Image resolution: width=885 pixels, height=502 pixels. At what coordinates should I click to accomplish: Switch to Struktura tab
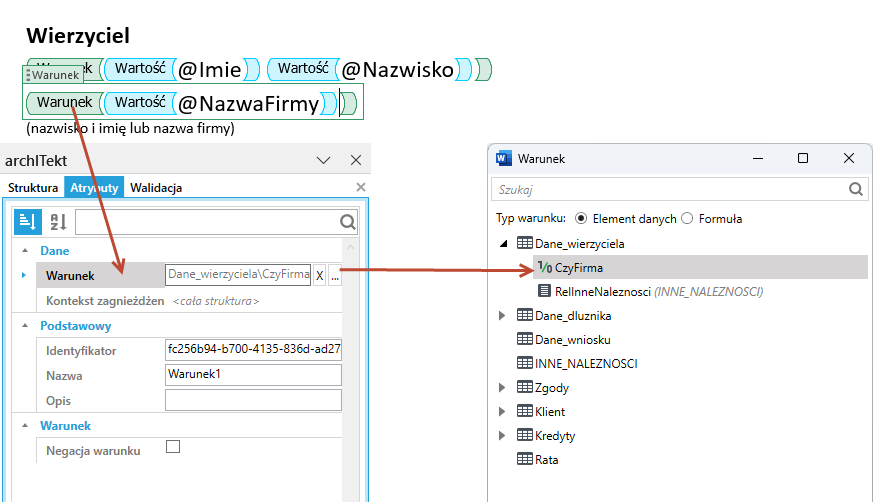click(33, 187)
